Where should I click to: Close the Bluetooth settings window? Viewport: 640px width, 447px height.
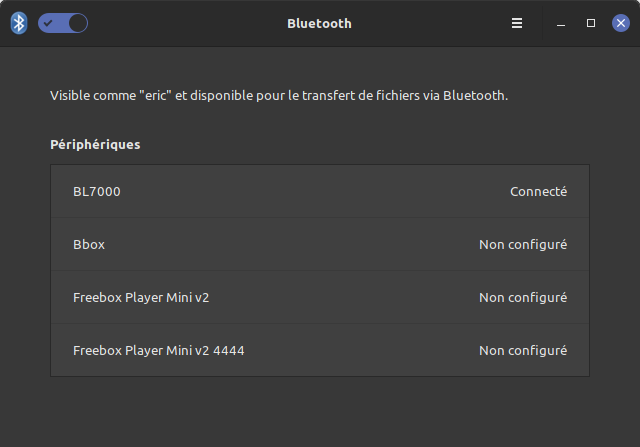621,23
